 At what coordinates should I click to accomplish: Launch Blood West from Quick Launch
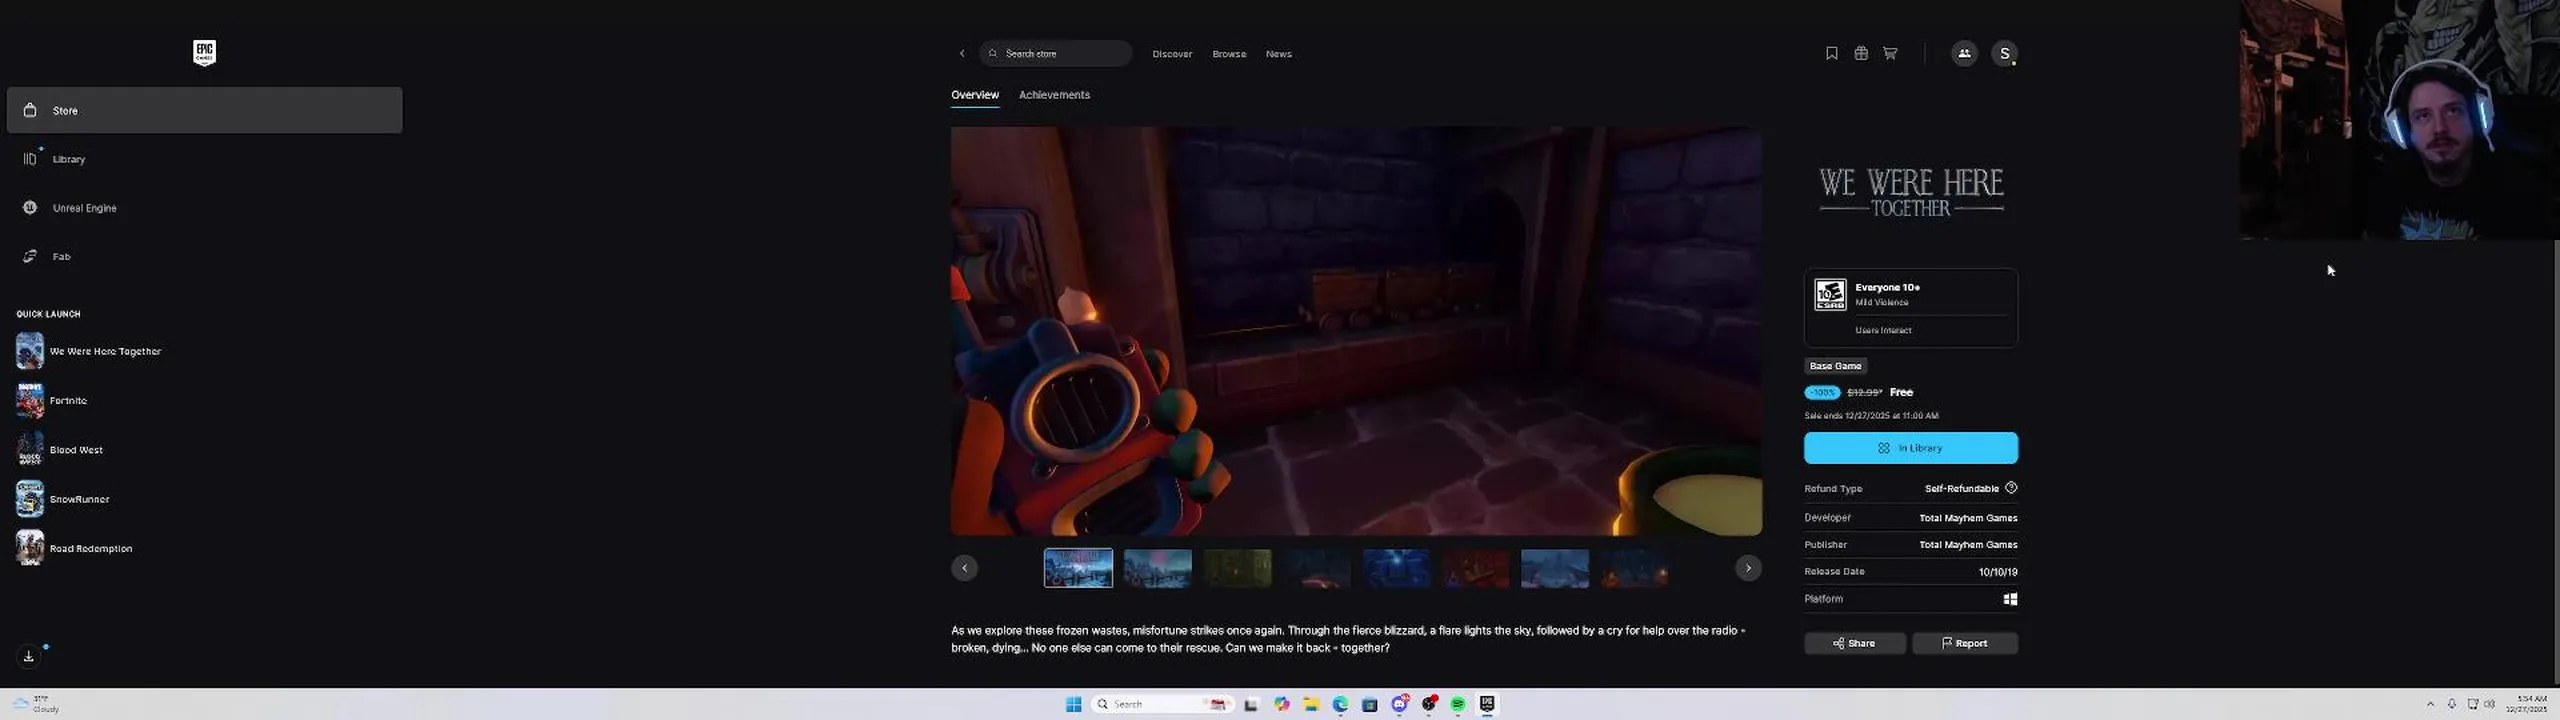pyautogui.click(x=60, y=449)
